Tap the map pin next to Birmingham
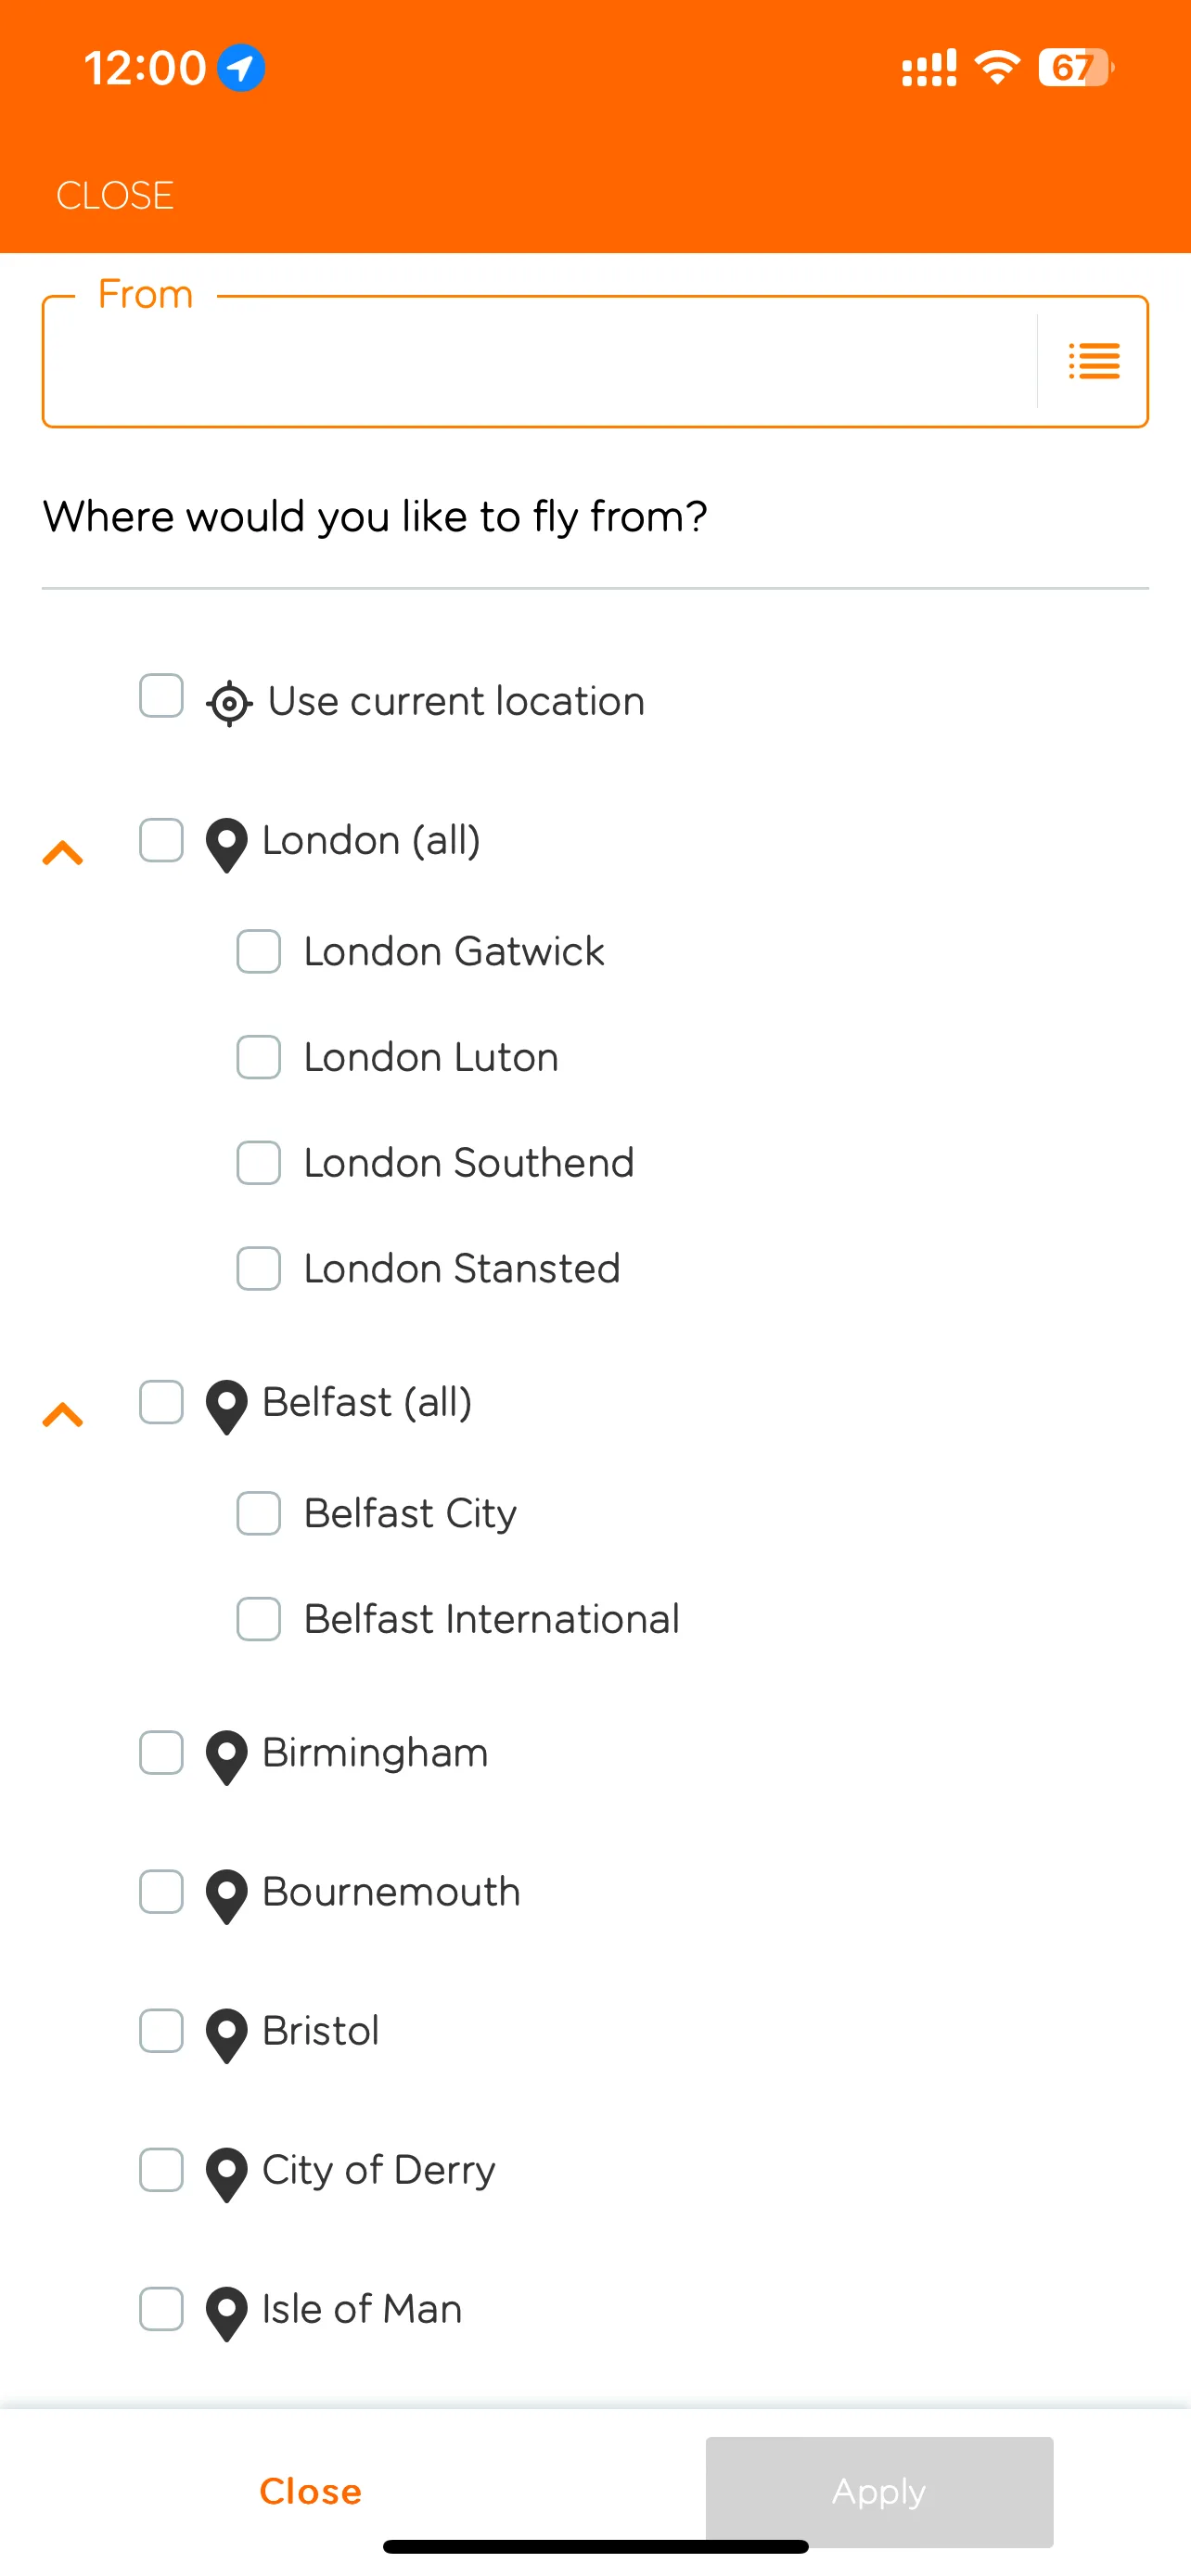 [x=227, y=1756]
